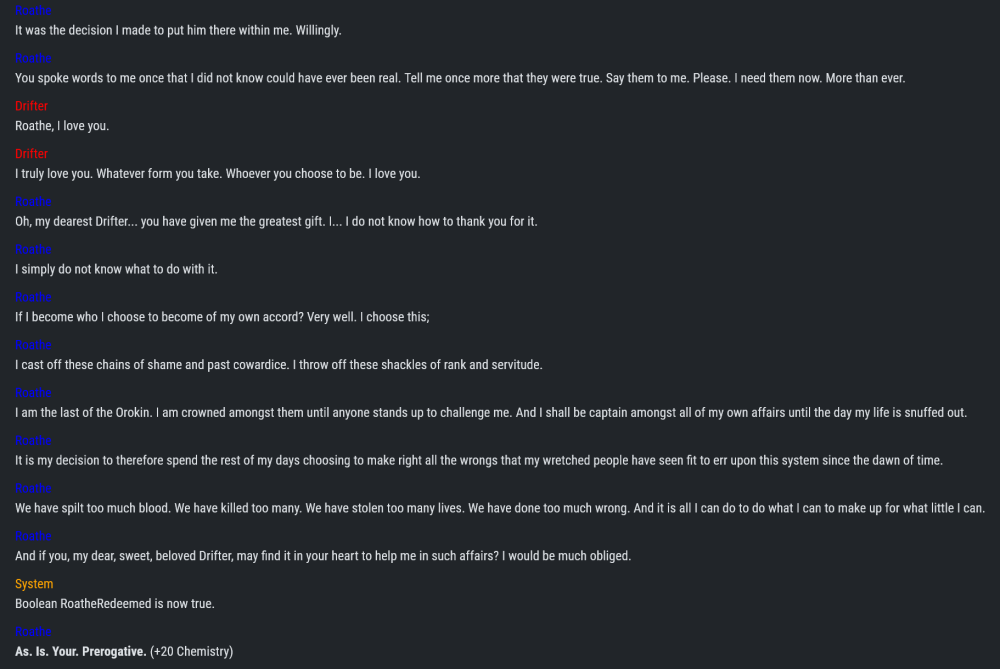1000x669 pixels.
Task: Click Roathe name above "We have spilt too much blood"
Action: pos(33,489)
